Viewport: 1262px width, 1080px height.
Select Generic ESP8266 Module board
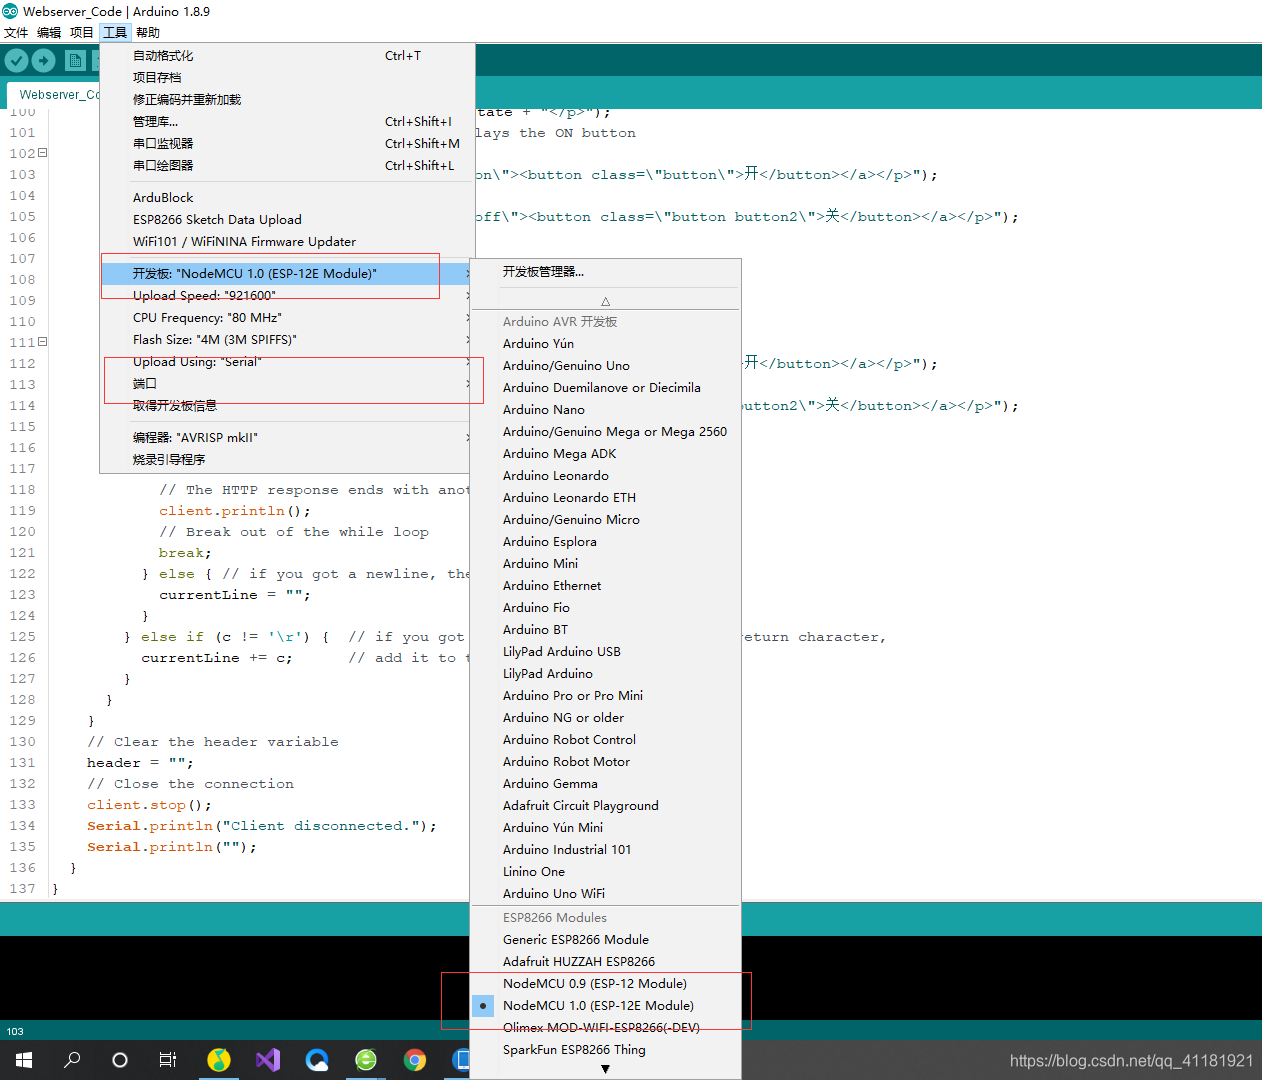click(576, 939)
